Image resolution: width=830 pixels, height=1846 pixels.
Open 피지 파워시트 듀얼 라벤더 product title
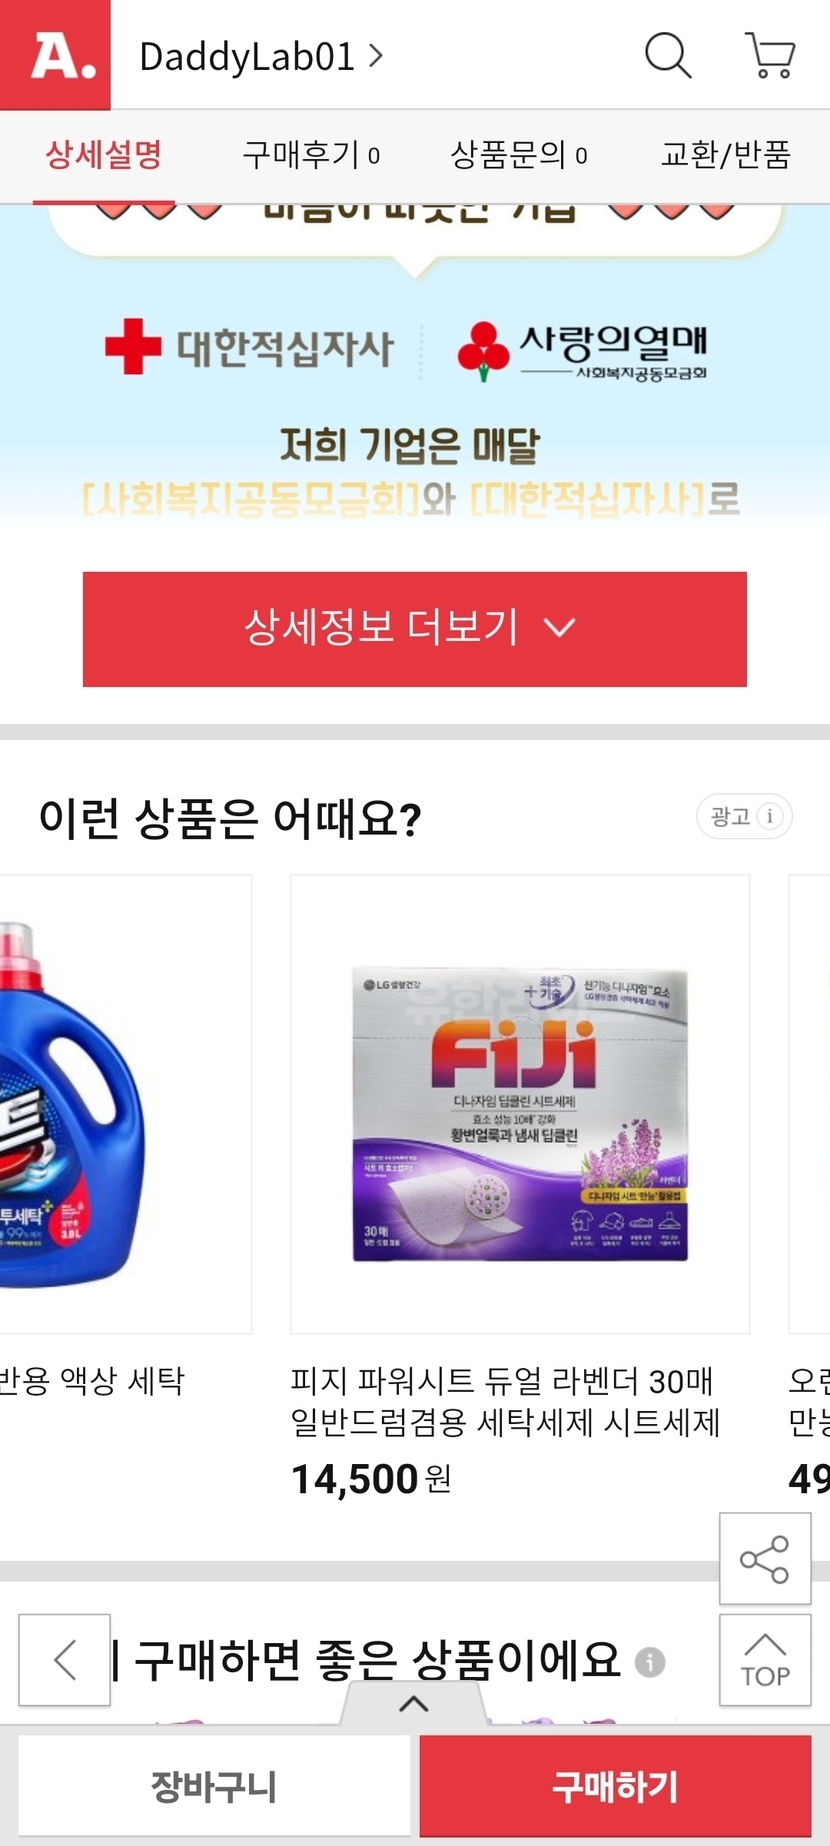click(505, 1401)
